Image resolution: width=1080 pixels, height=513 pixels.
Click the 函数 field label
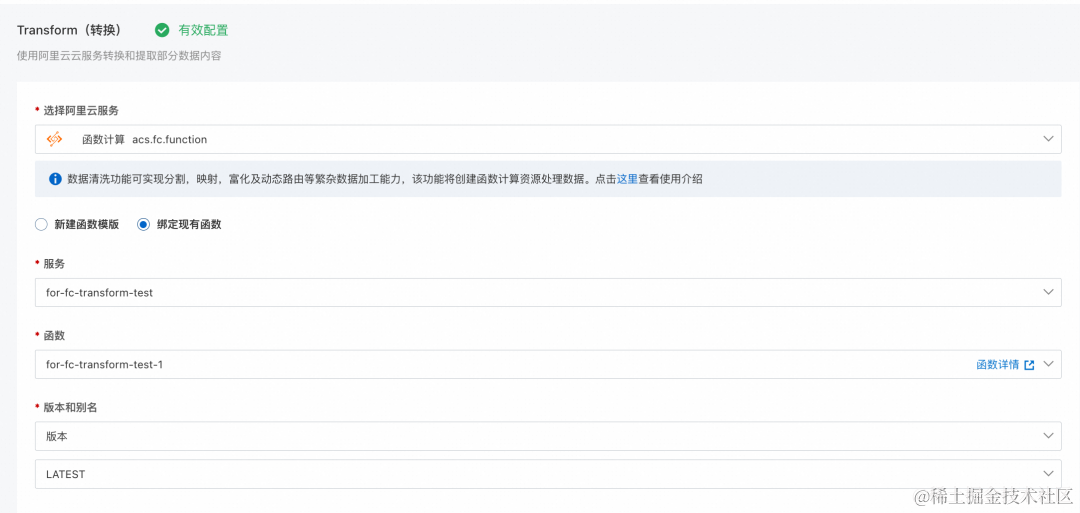pos(54,335)
